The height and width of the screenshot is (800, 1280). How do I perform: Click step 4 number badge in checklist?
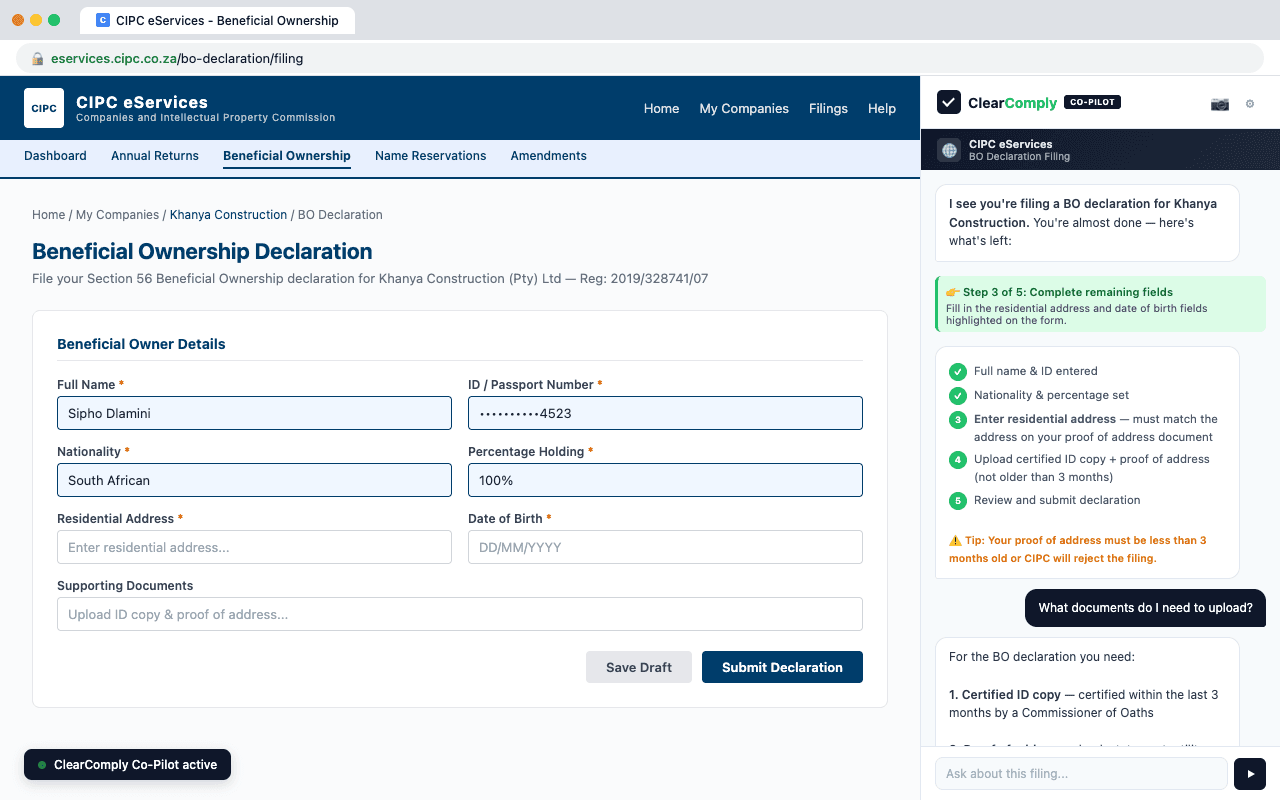958,460
